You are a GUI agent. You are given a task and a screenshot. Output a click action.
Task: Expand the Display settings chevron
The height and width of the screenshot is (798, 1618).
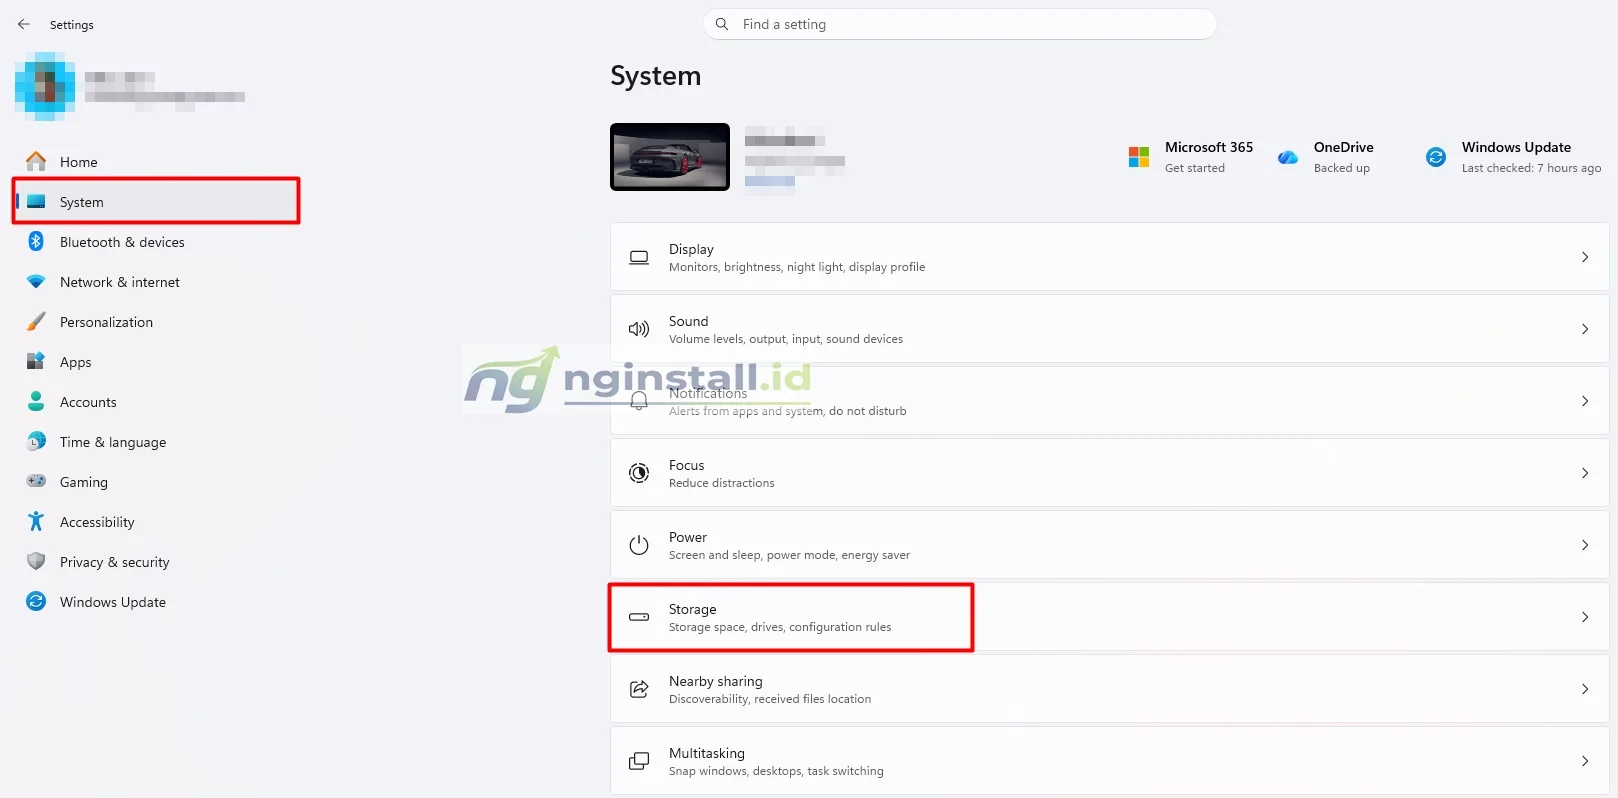[1585, 257]
